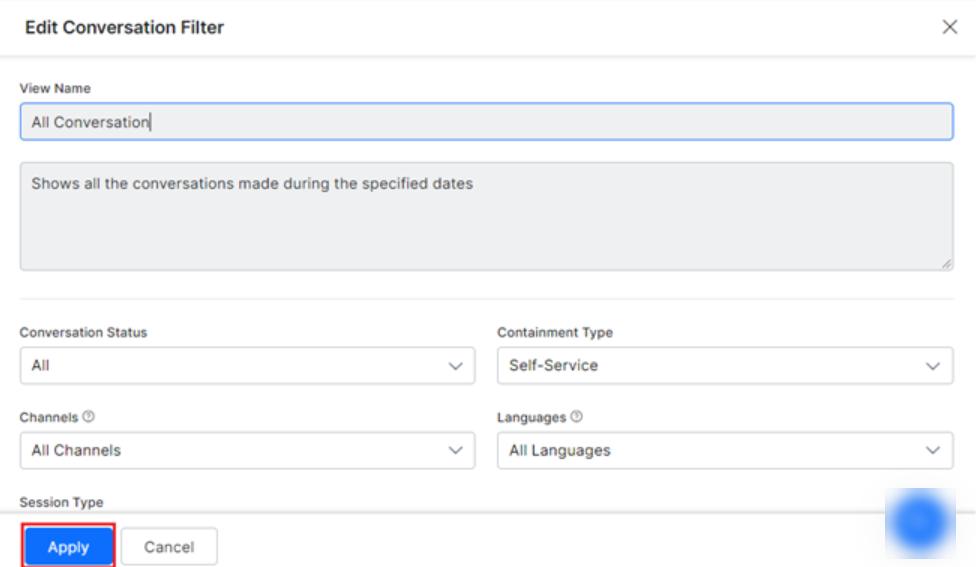Click the Conversation Status chevron arrow
The width and height of the screenshot is (978, 567).
(x=455, y=366)
